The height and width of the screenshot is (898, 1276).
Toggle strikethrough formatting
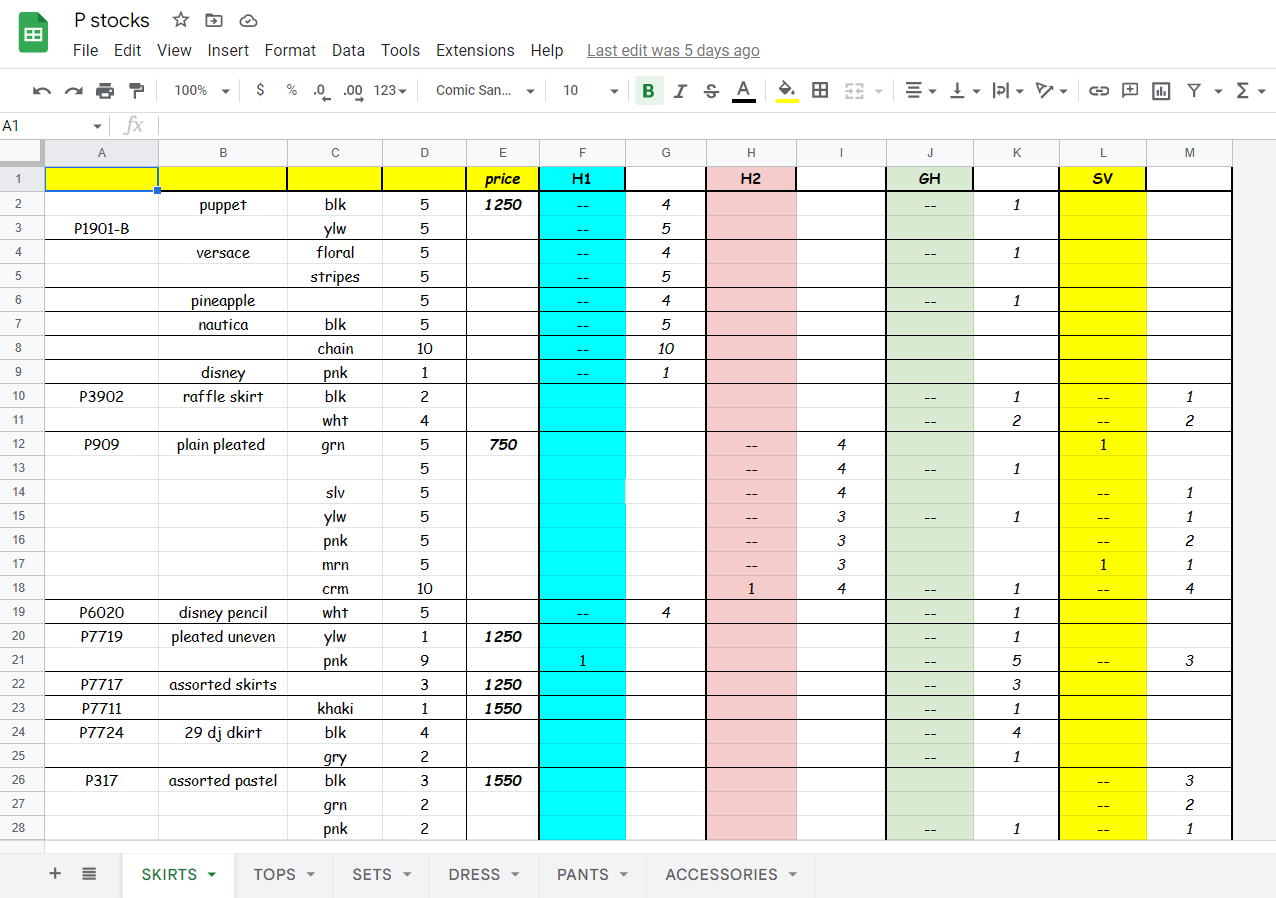click(711, 91)
